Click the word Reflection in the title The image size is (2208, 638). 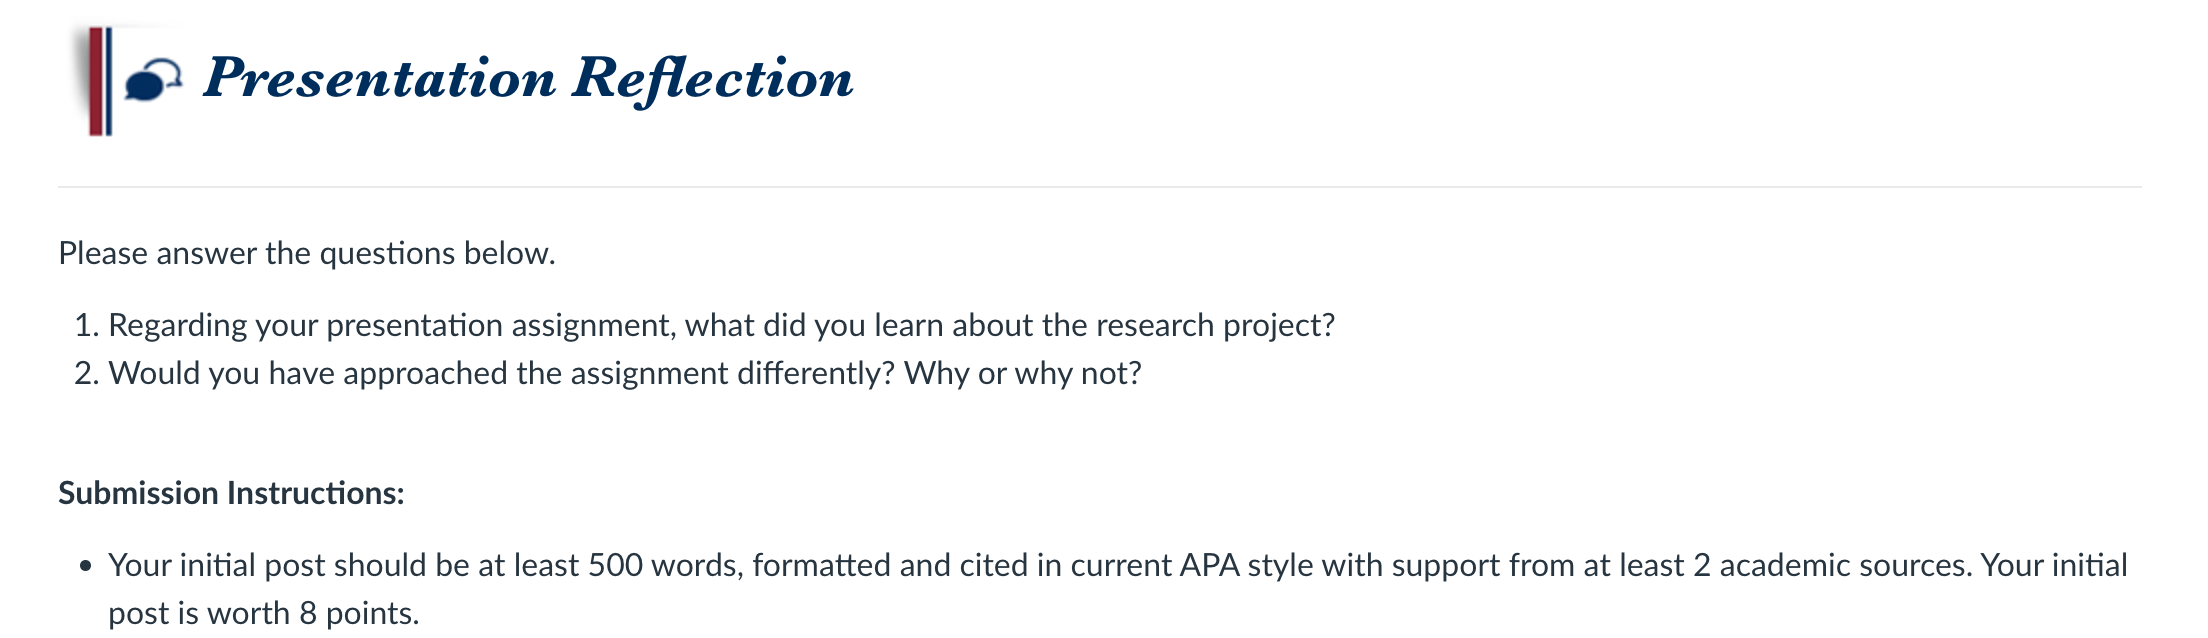[x=713, y=79]
